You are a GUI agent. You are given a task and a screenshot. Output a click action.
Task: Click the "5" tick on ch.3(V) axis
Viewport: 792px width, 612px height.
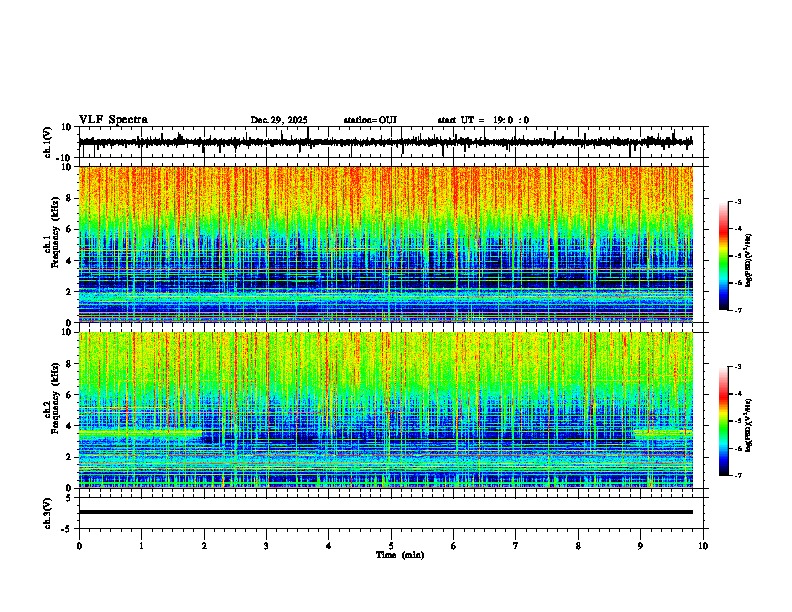click(x=69, y=497)
